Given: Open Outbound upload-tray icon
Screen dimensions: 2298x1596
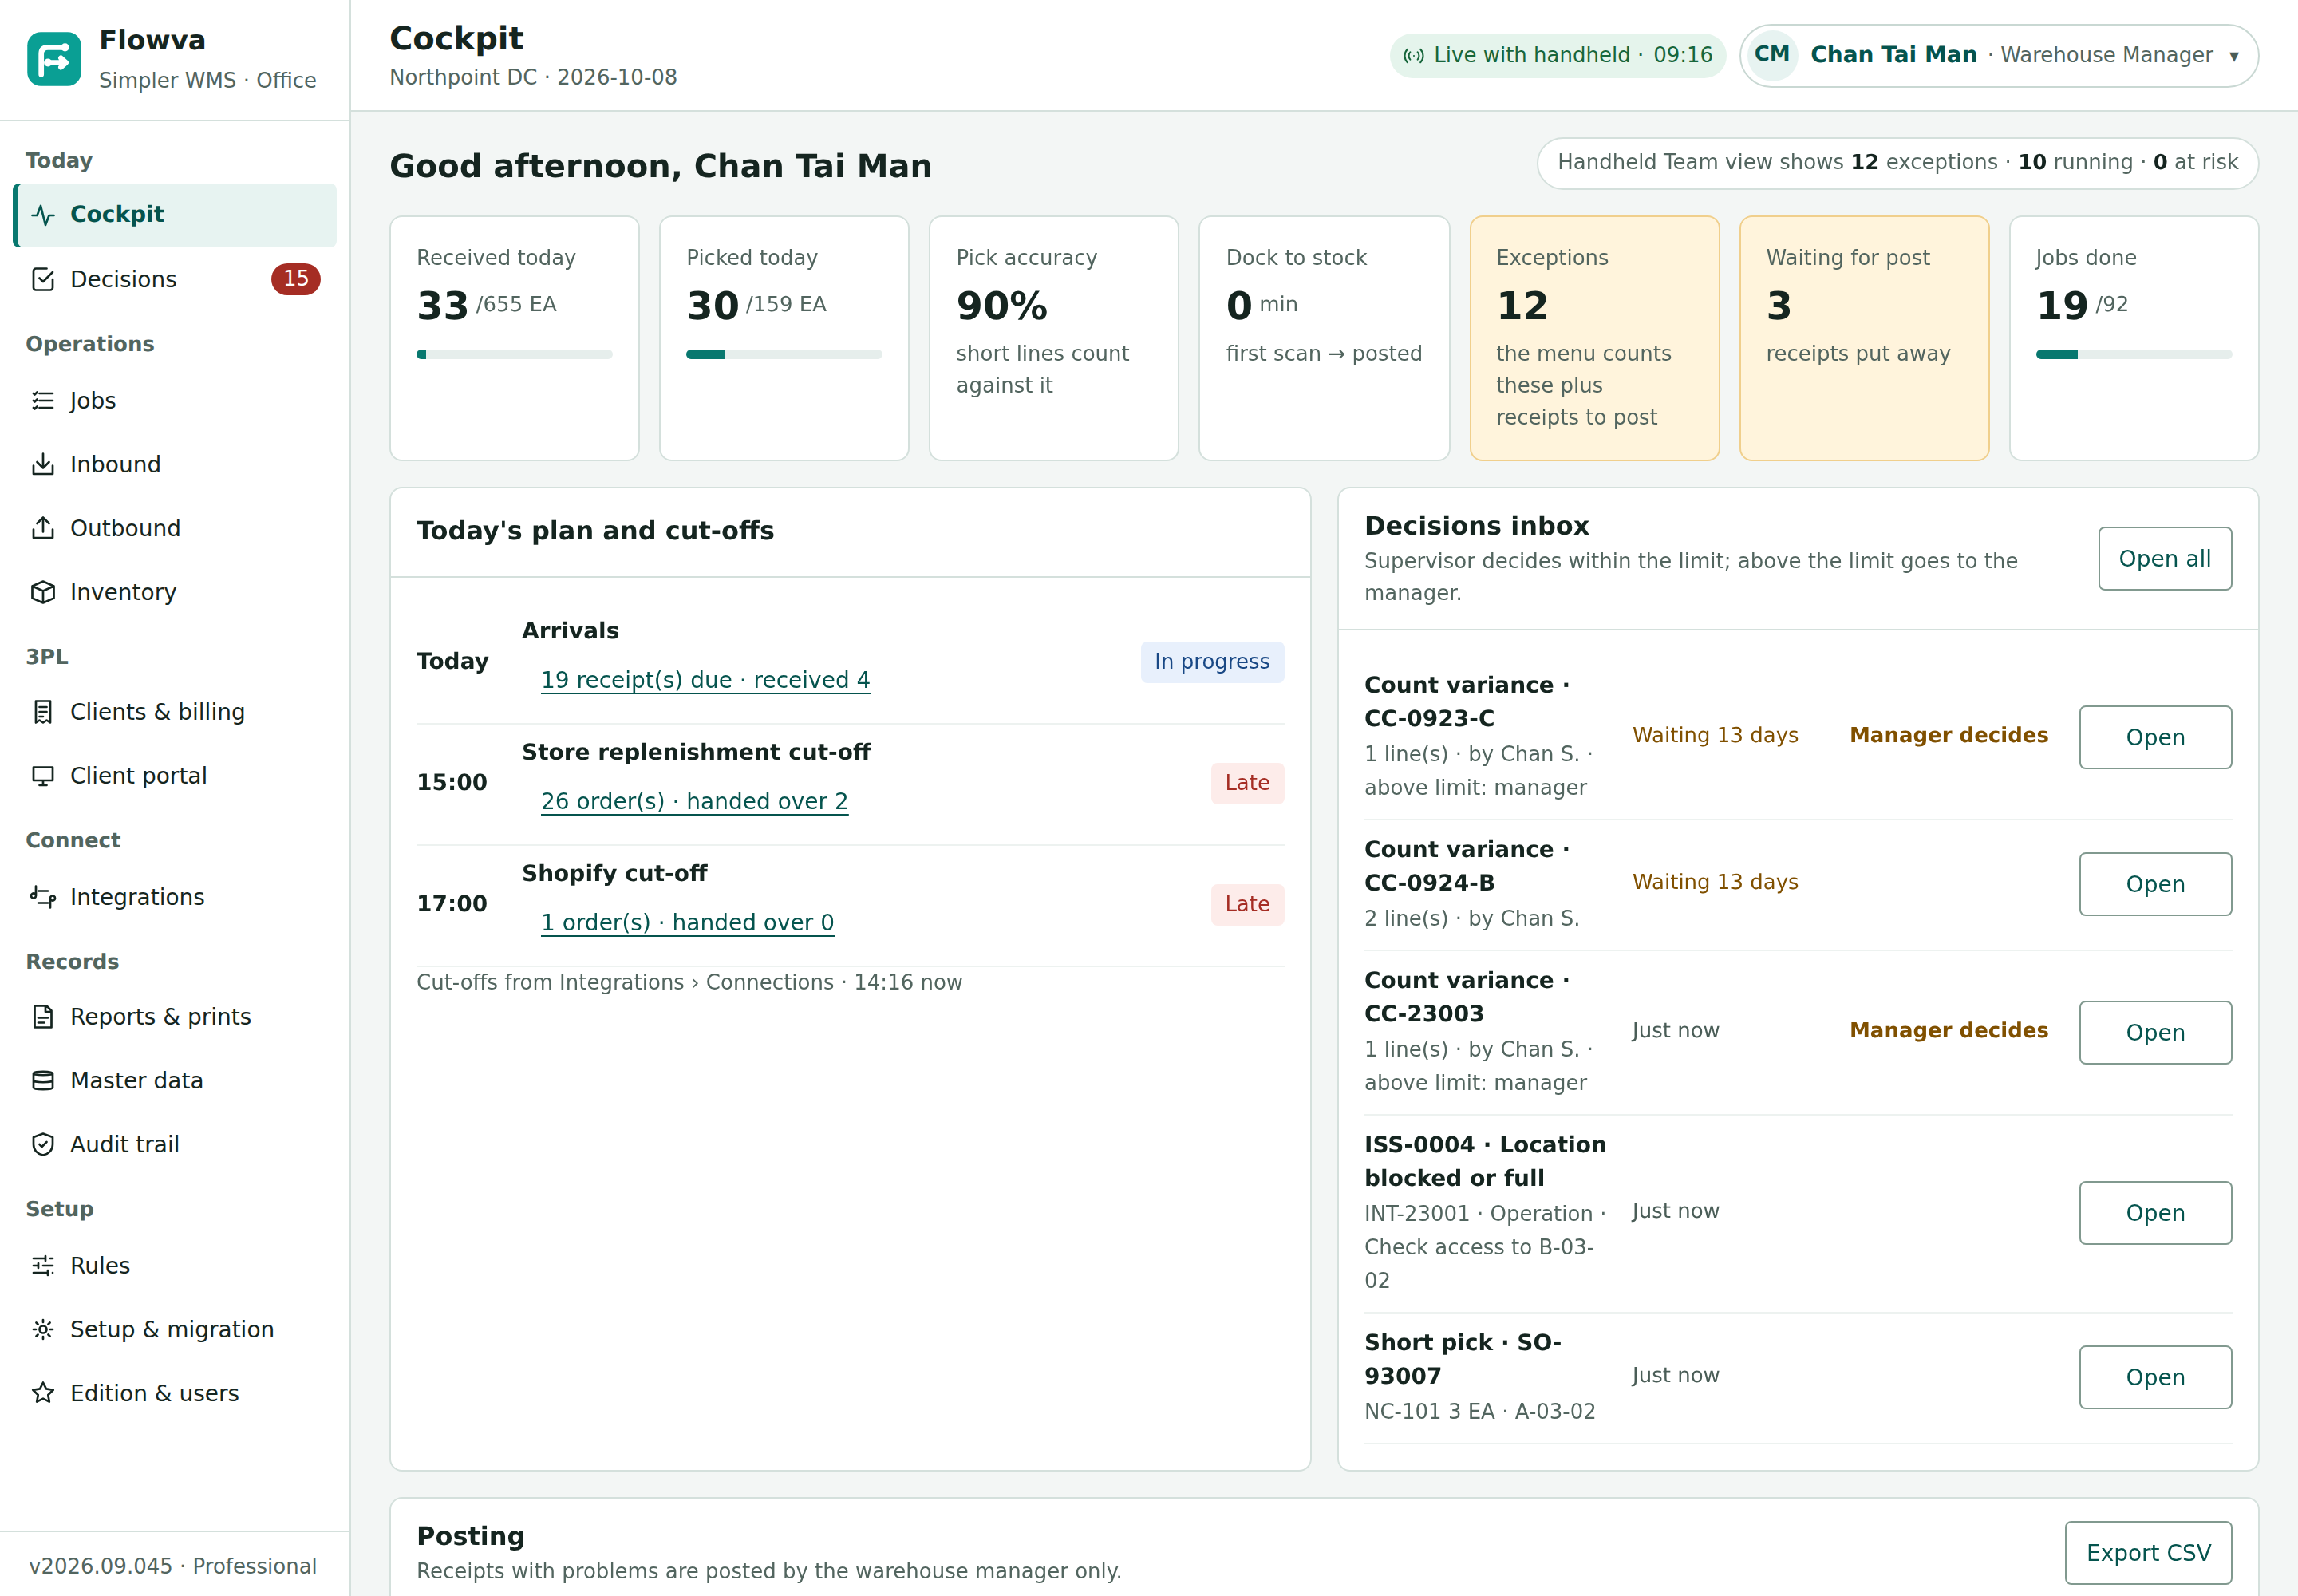Looking at the screenshot, I should pyautogui.click(x=43, y=528).
